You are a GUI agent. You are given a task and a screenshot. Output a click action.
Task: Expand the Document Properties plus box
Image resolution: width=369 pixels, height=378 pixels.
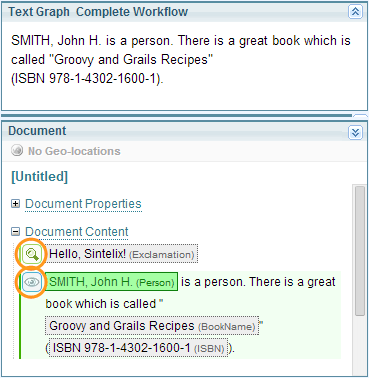[x=15, y=204]
